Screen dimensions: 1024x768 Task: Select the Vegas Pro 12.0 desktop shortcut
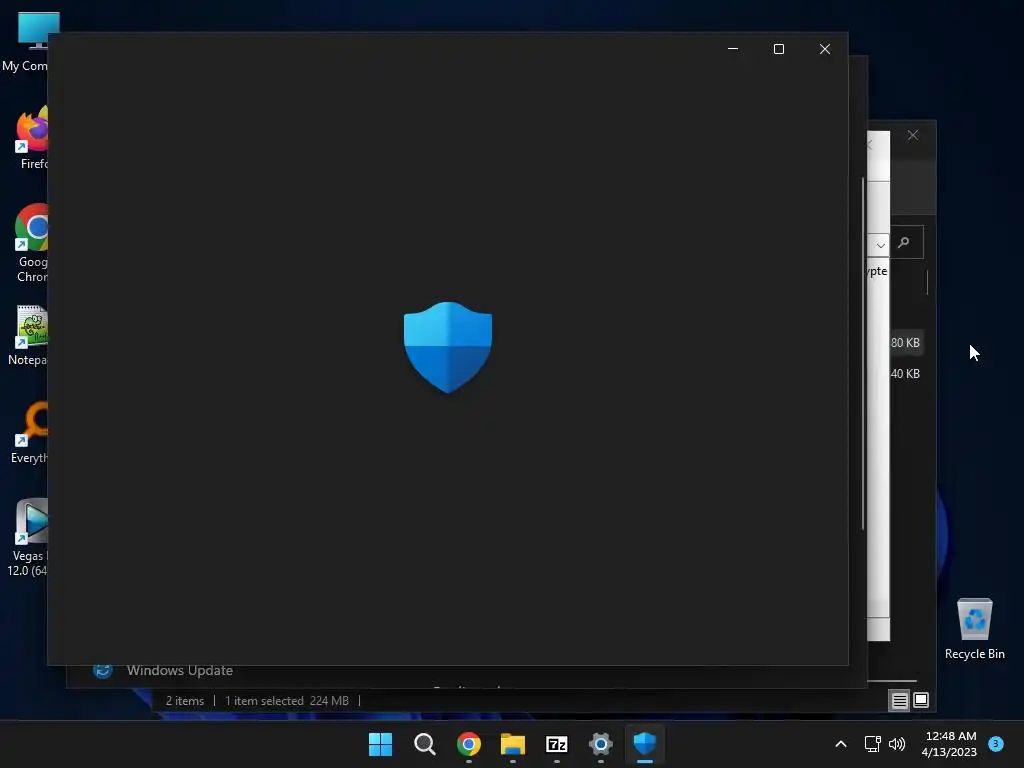click(29, 537)
